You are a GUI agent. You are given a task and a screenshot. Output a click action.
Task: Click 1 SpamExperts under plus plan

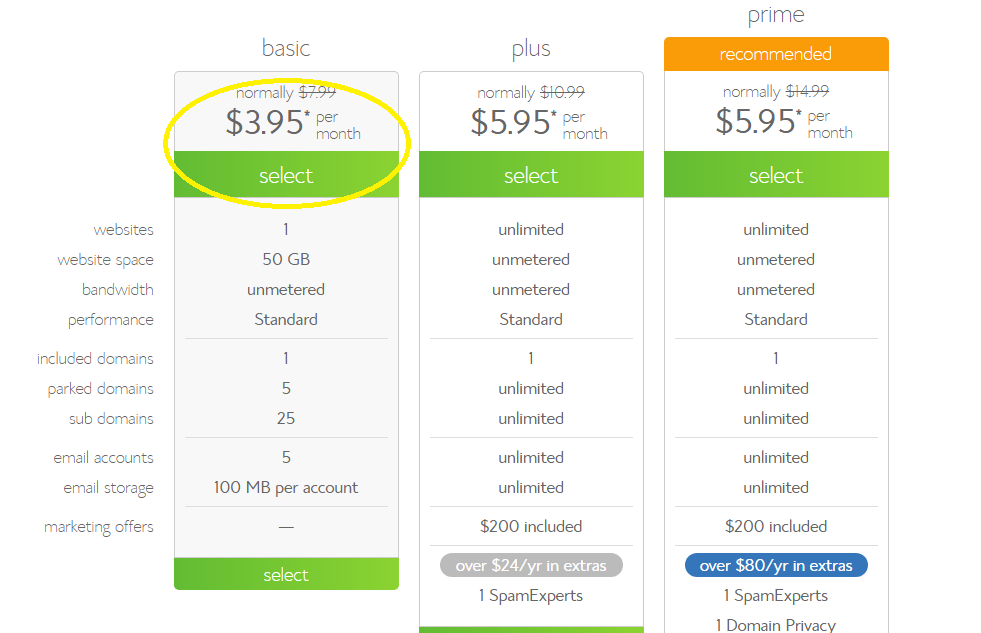coord(531,595)
